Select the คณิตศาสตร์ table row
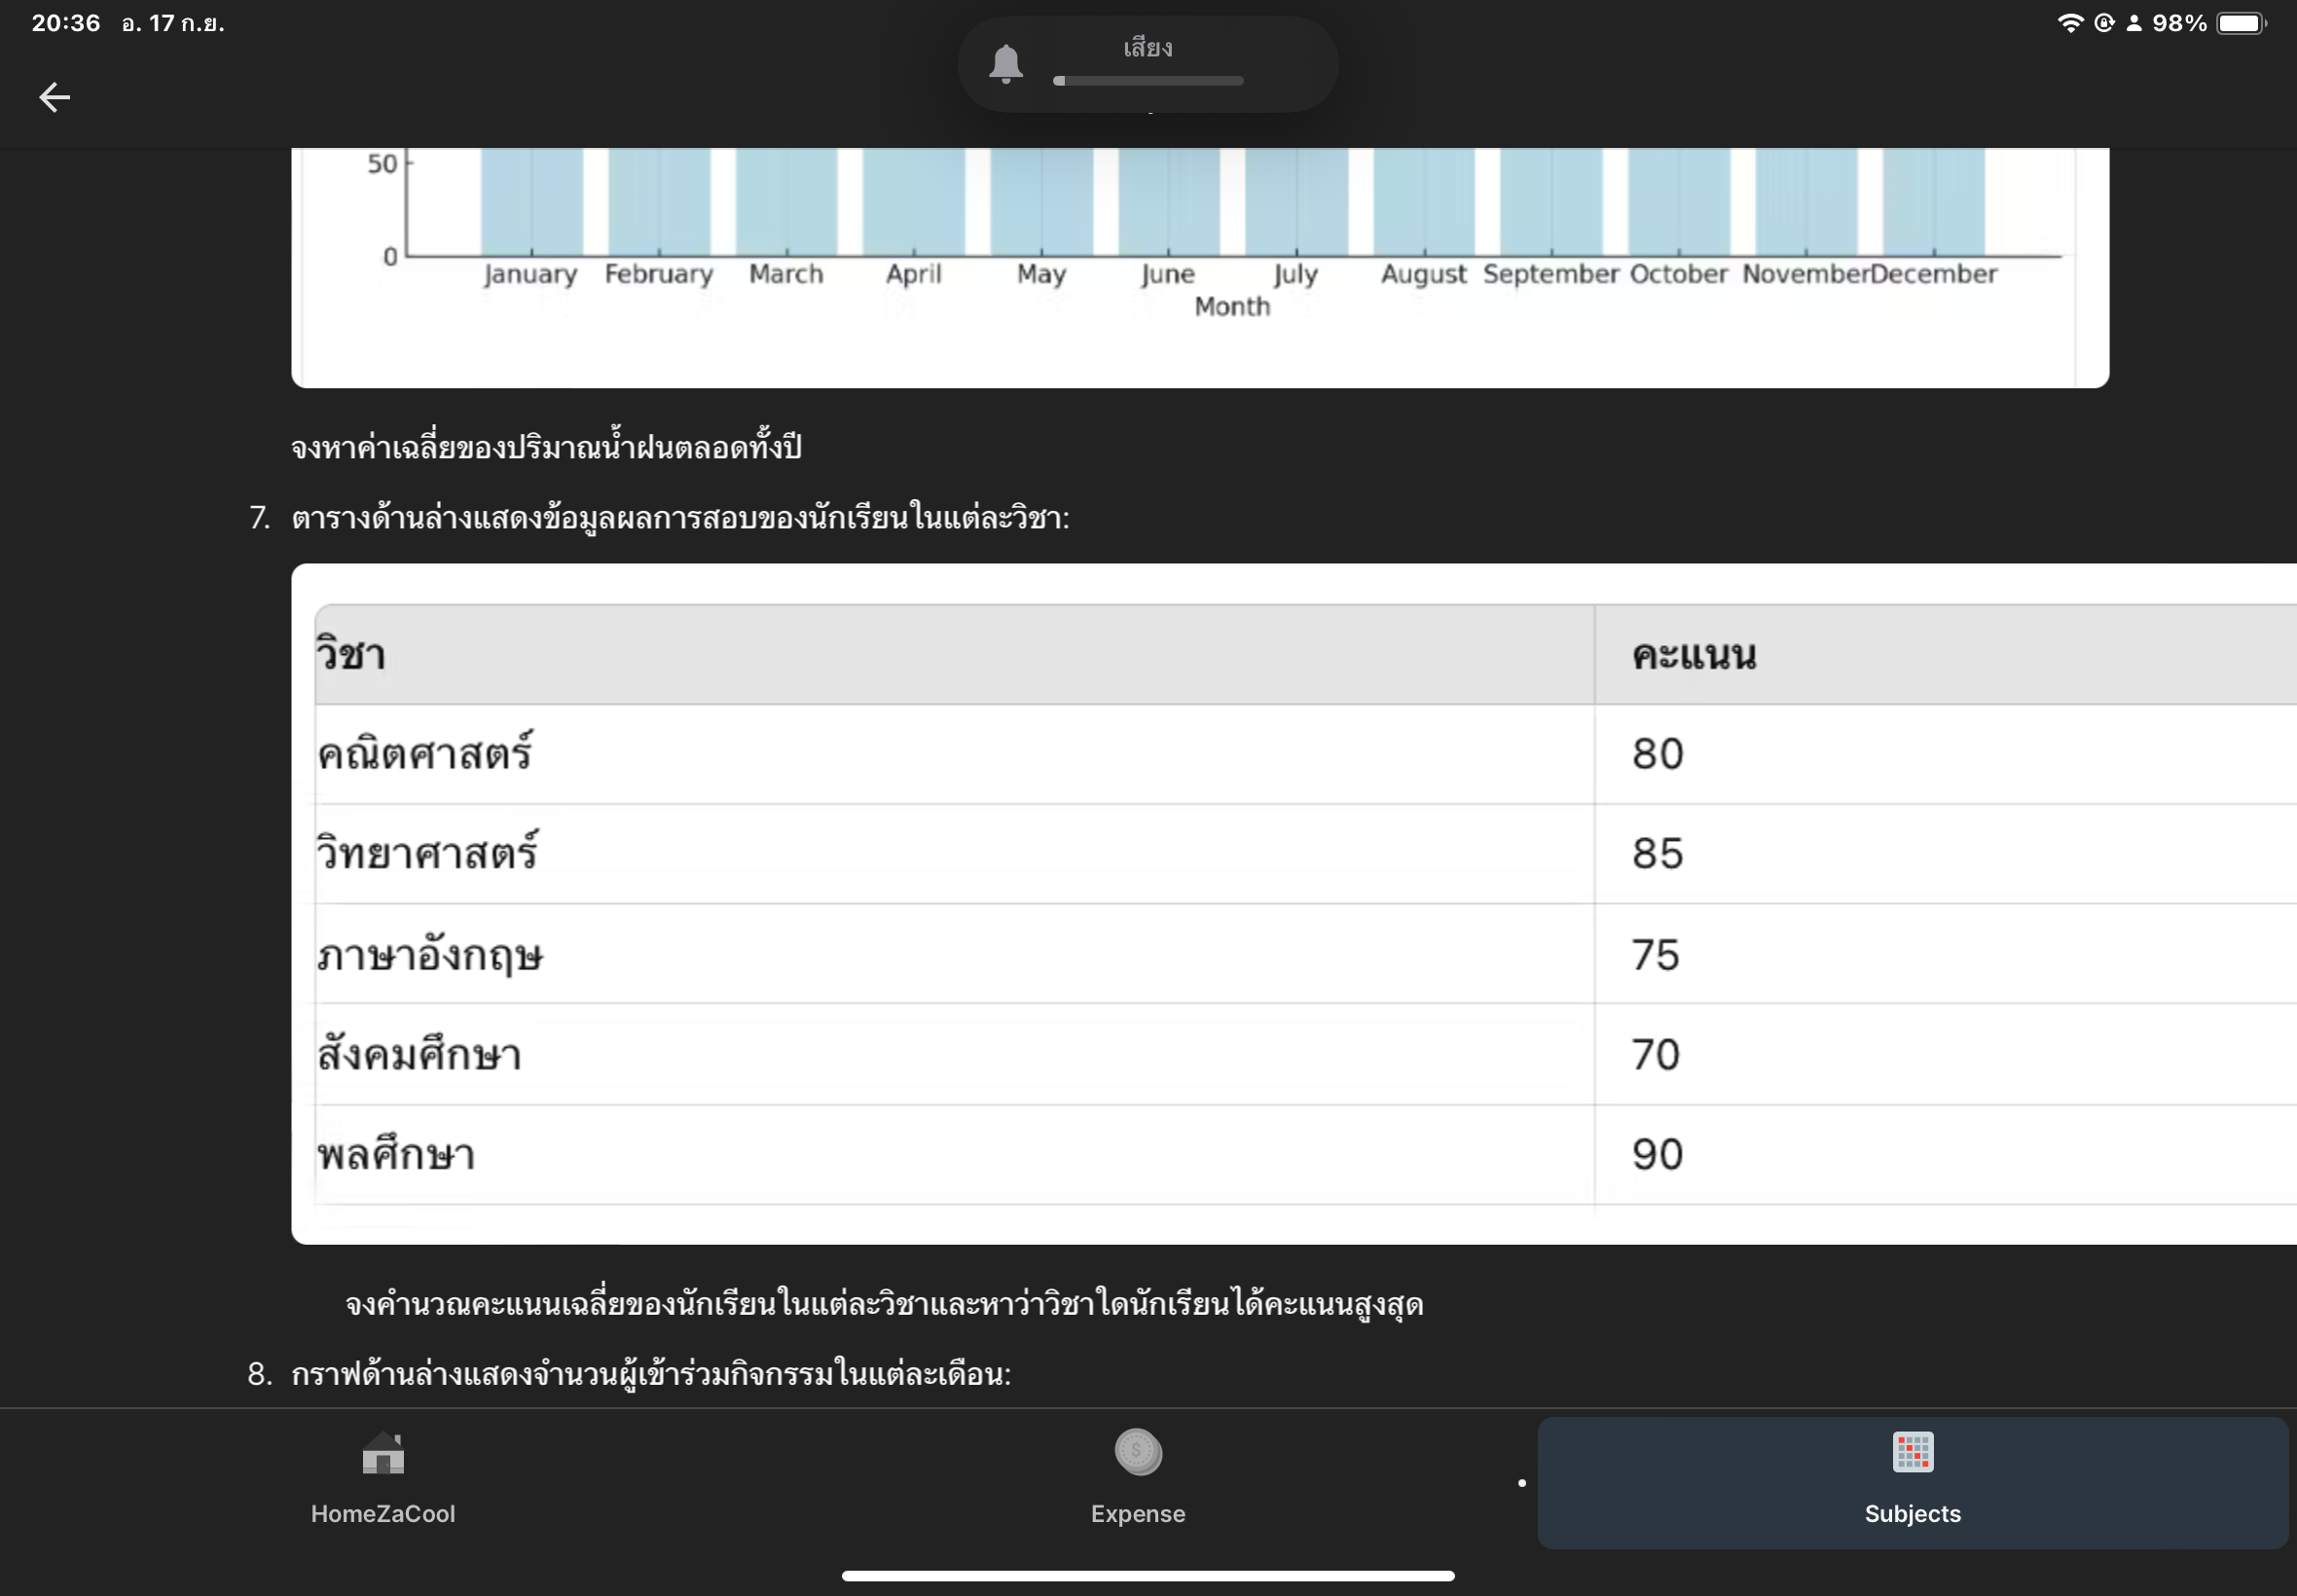 coord(425,754)
